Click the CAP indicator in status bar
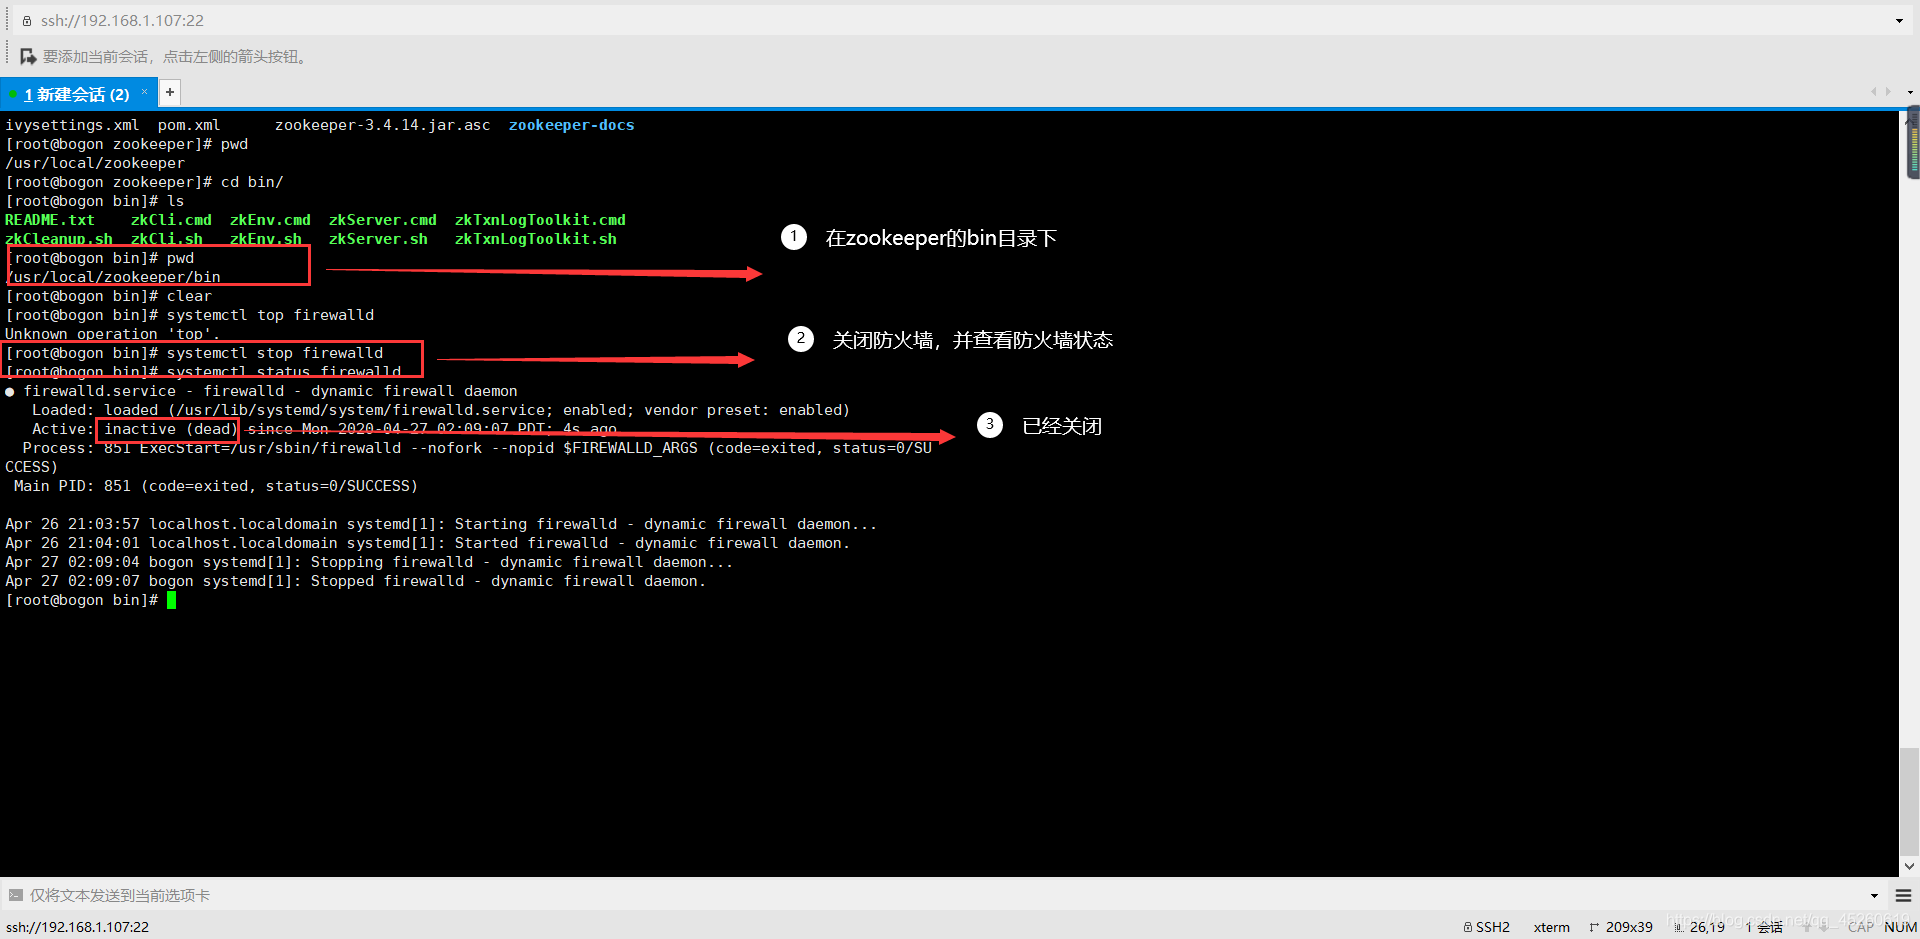1920x939 pixels. [x=1860, y=927]
